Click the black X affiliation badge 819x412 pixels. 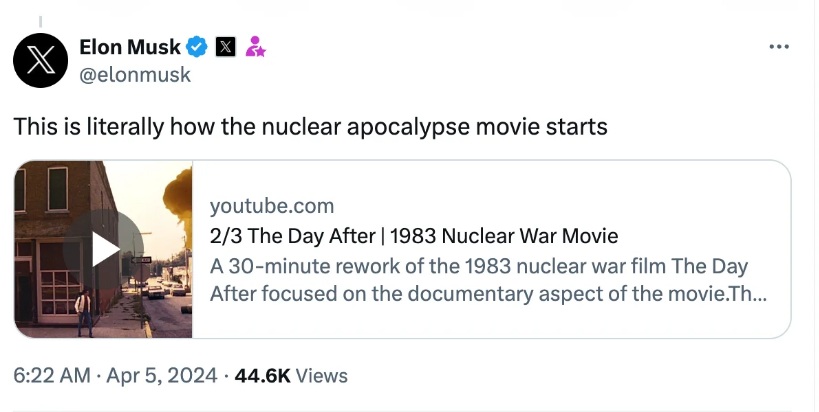point(225,46)
